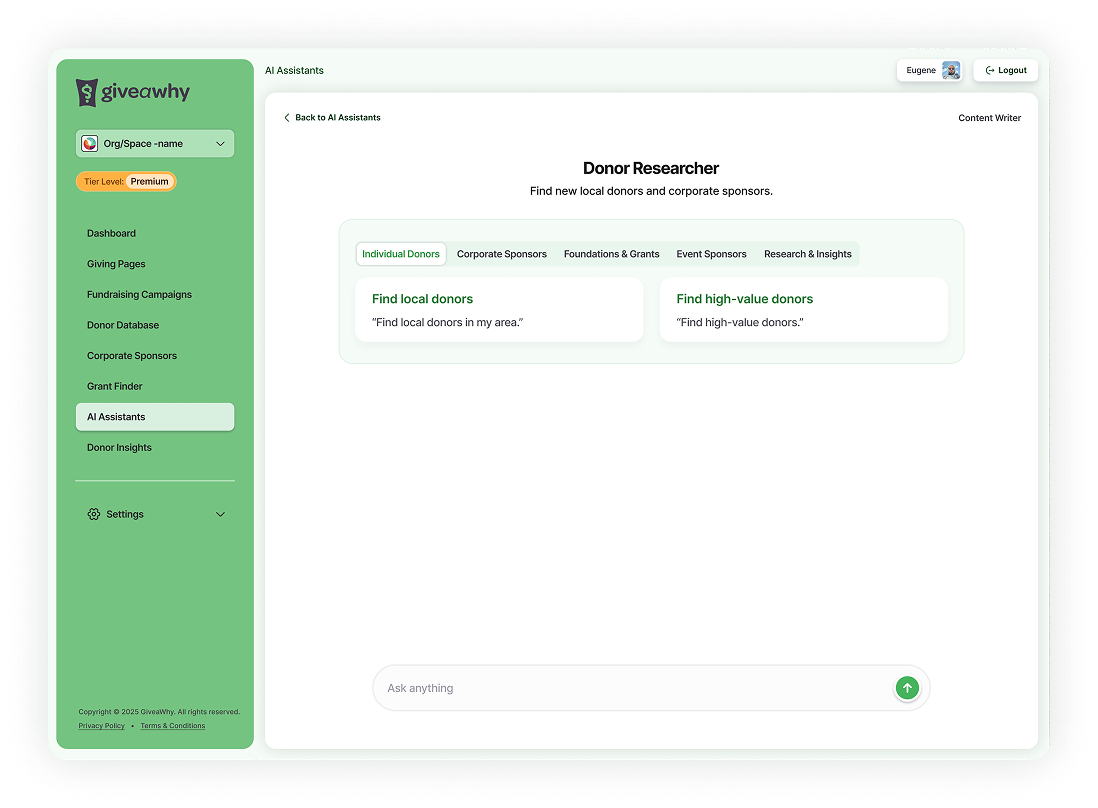
Task: Open the Foundations & Grants tab
Action: (x=611, y=254)
